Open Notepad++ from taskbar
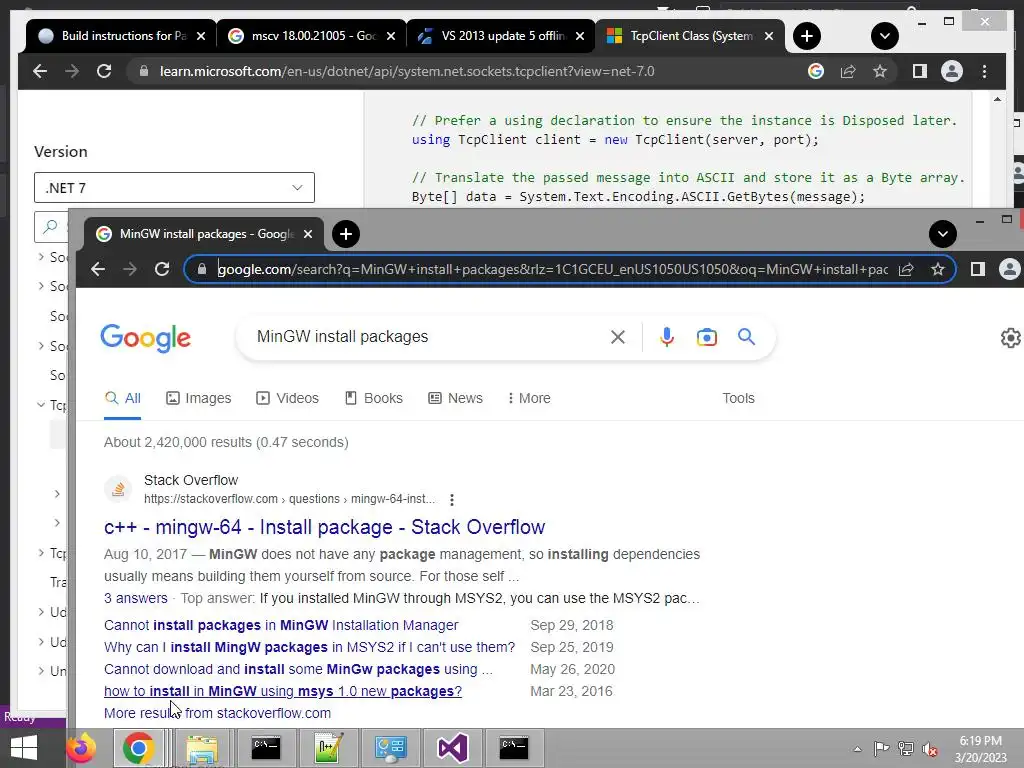1024x768 pixels. point(328,748)
